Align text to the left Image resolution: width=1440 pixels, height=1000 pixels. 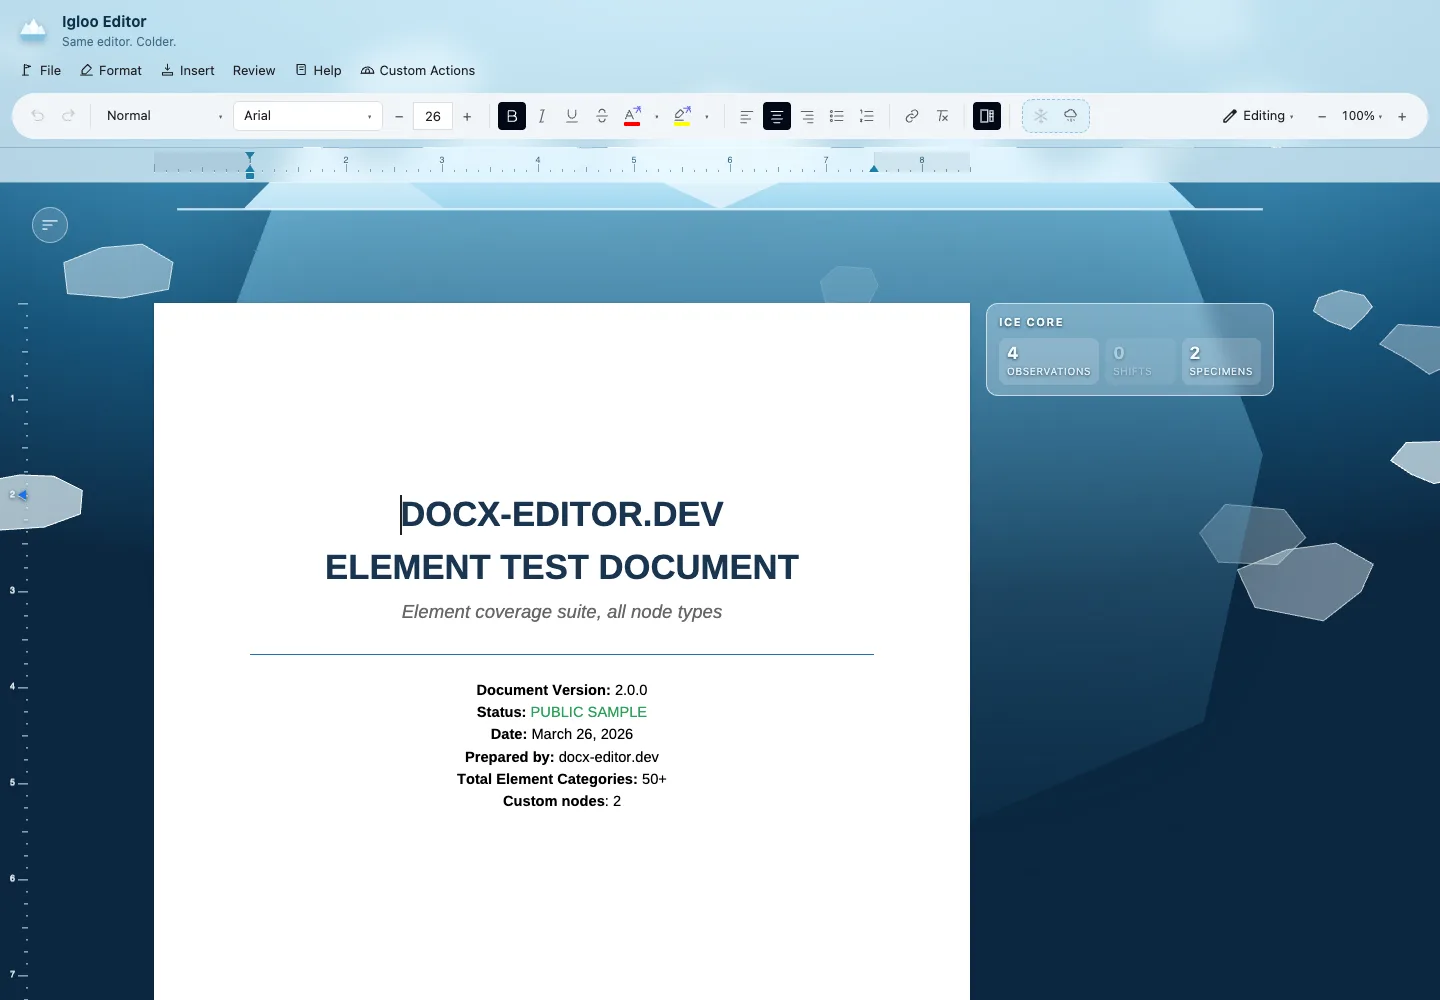[x=746, y=116]
